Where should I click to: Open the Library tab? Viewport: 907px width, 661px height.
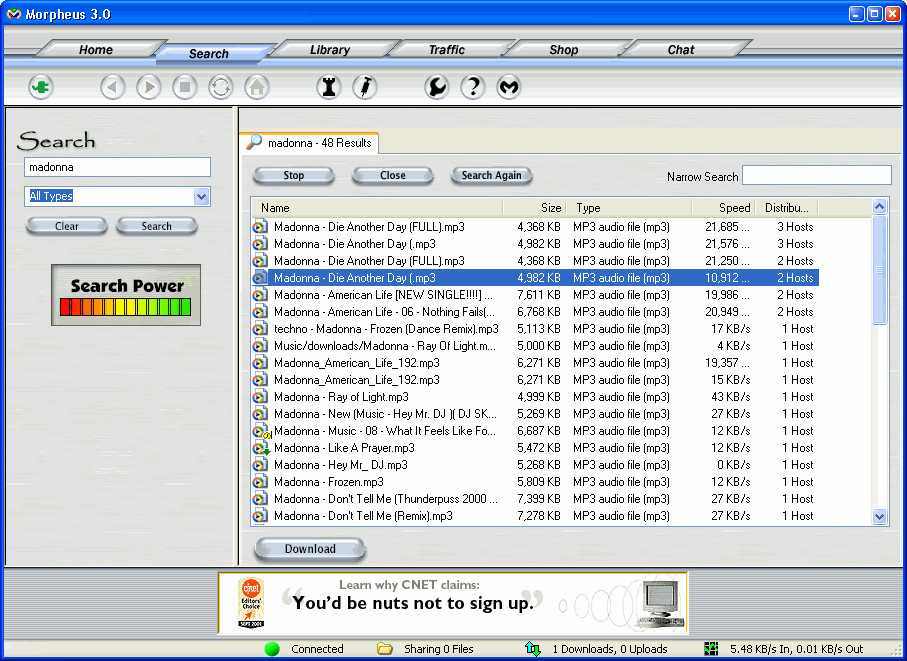pyautogui.click(x=330, y=50)
